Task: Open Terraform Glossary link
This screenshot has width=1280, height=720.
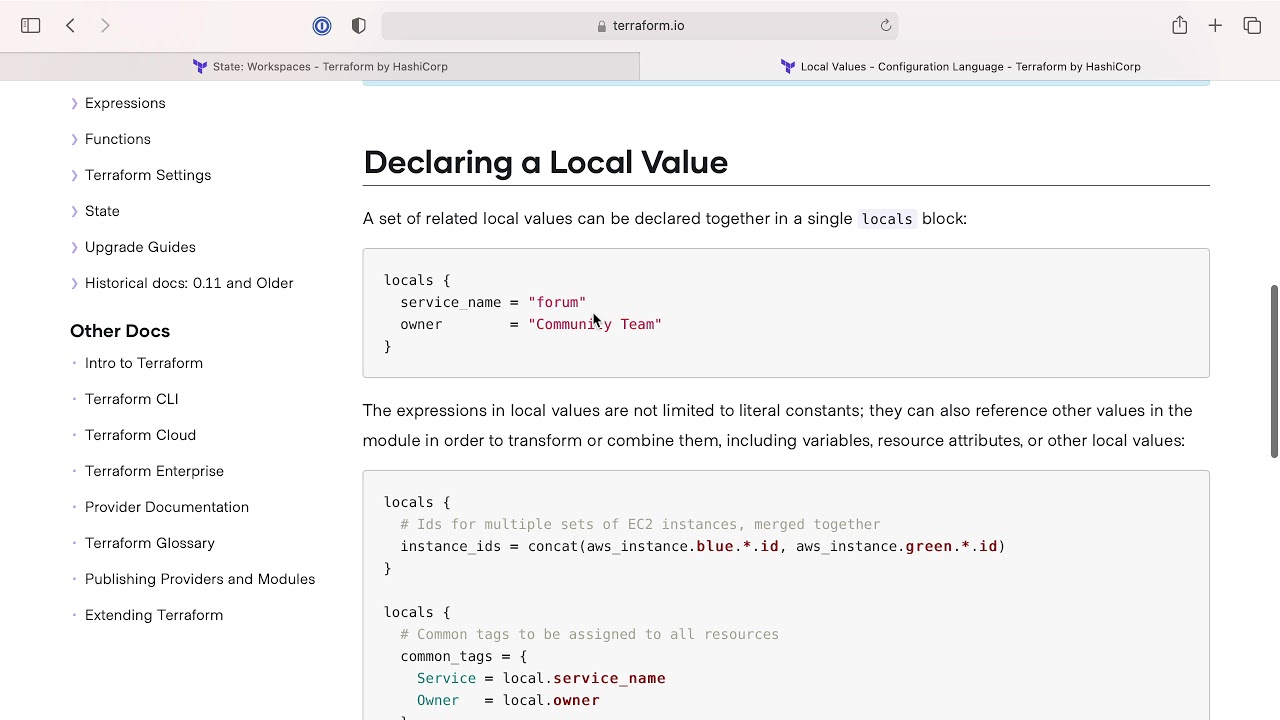Action: [x=150, y=543]
